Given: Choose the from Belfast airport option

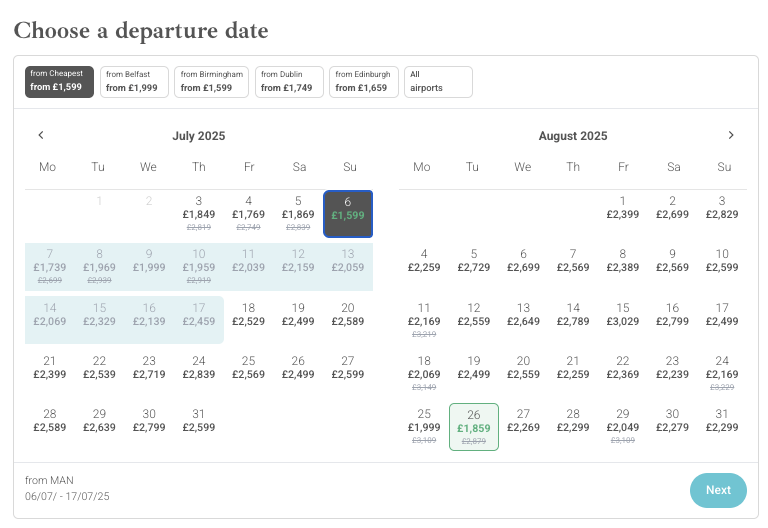Looking at the screenshot, I should pos(134,82).
